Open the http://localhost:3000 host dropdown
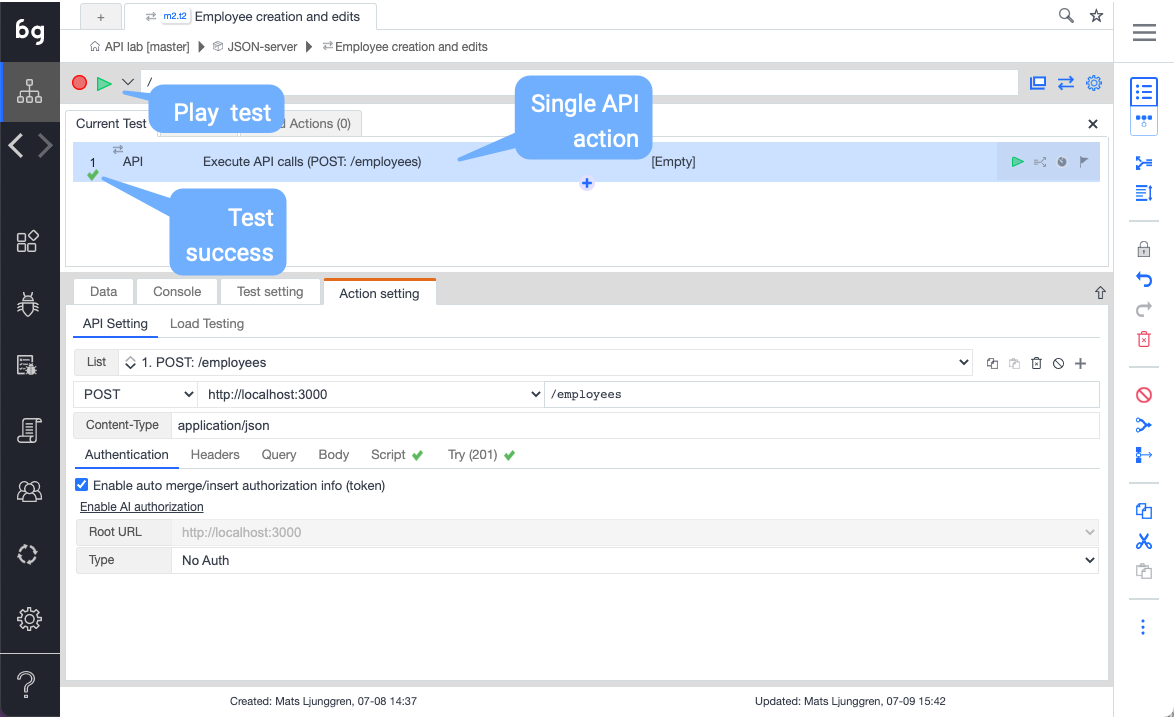This screenshot has height=717, width=1174. (371, 394)
